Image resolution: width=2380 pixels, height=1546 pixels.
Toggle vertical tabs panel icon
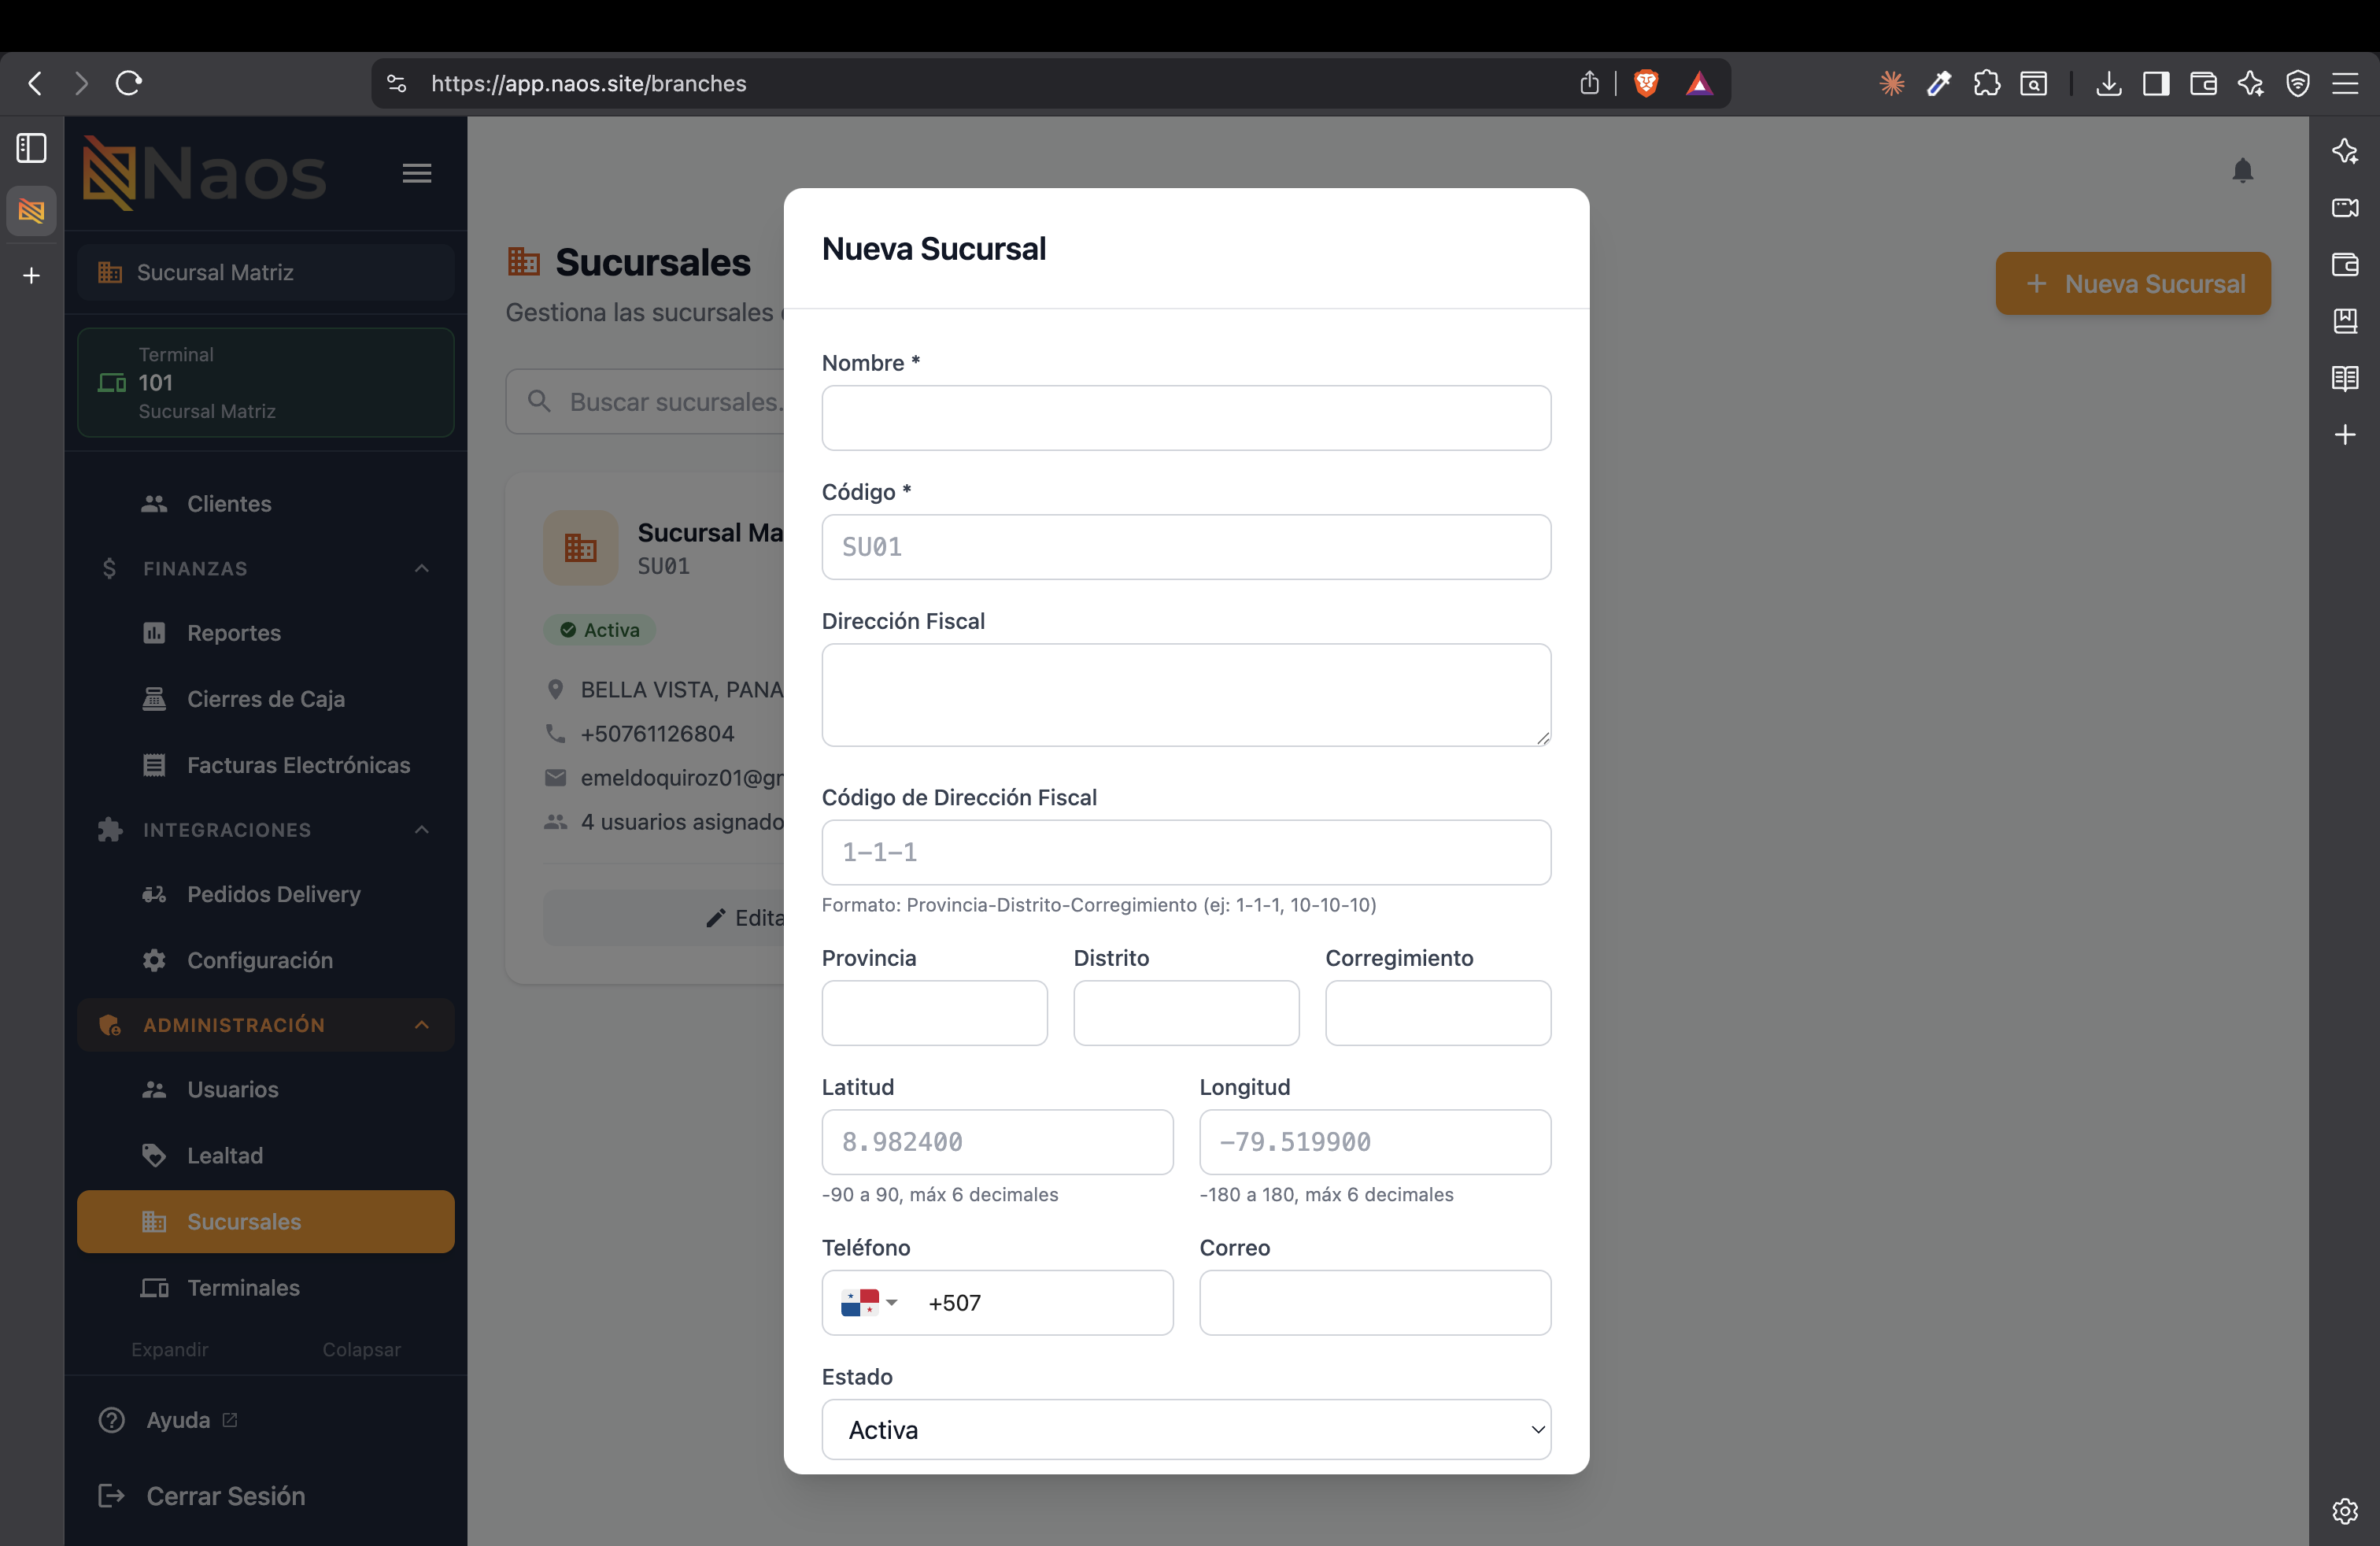[x=32, y=148]
